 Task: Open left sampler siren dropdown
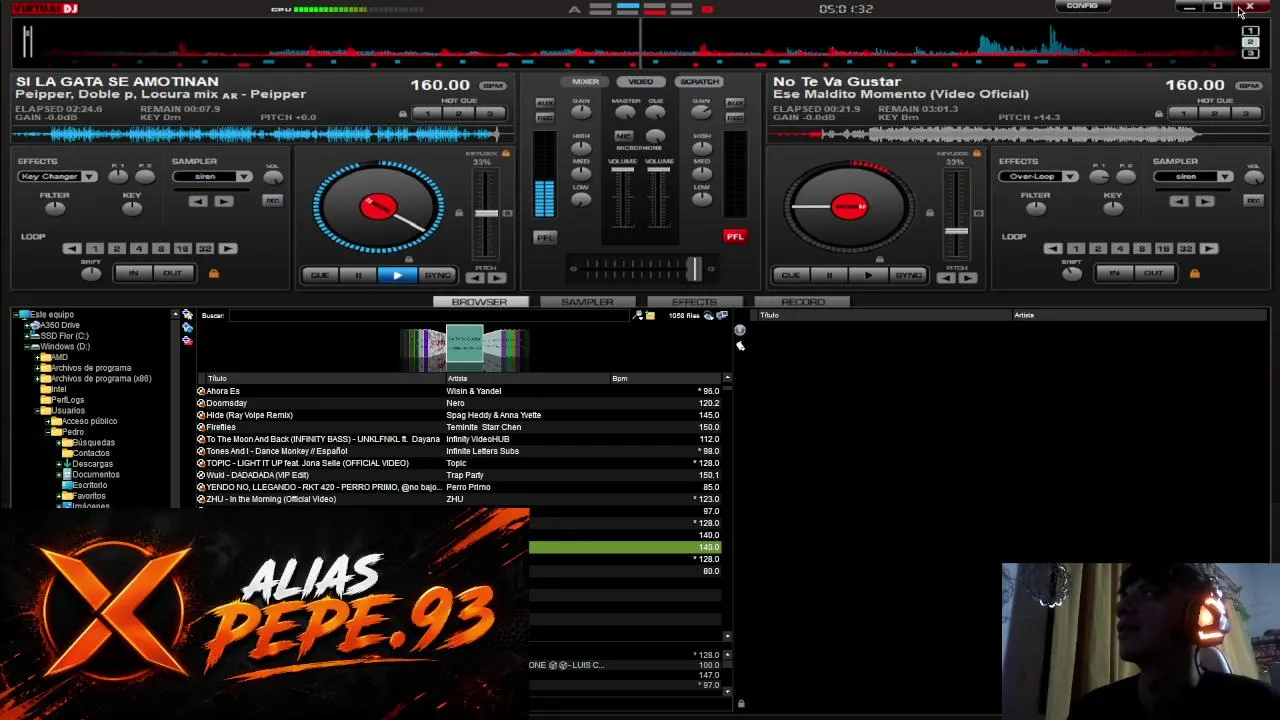[212, 177]
